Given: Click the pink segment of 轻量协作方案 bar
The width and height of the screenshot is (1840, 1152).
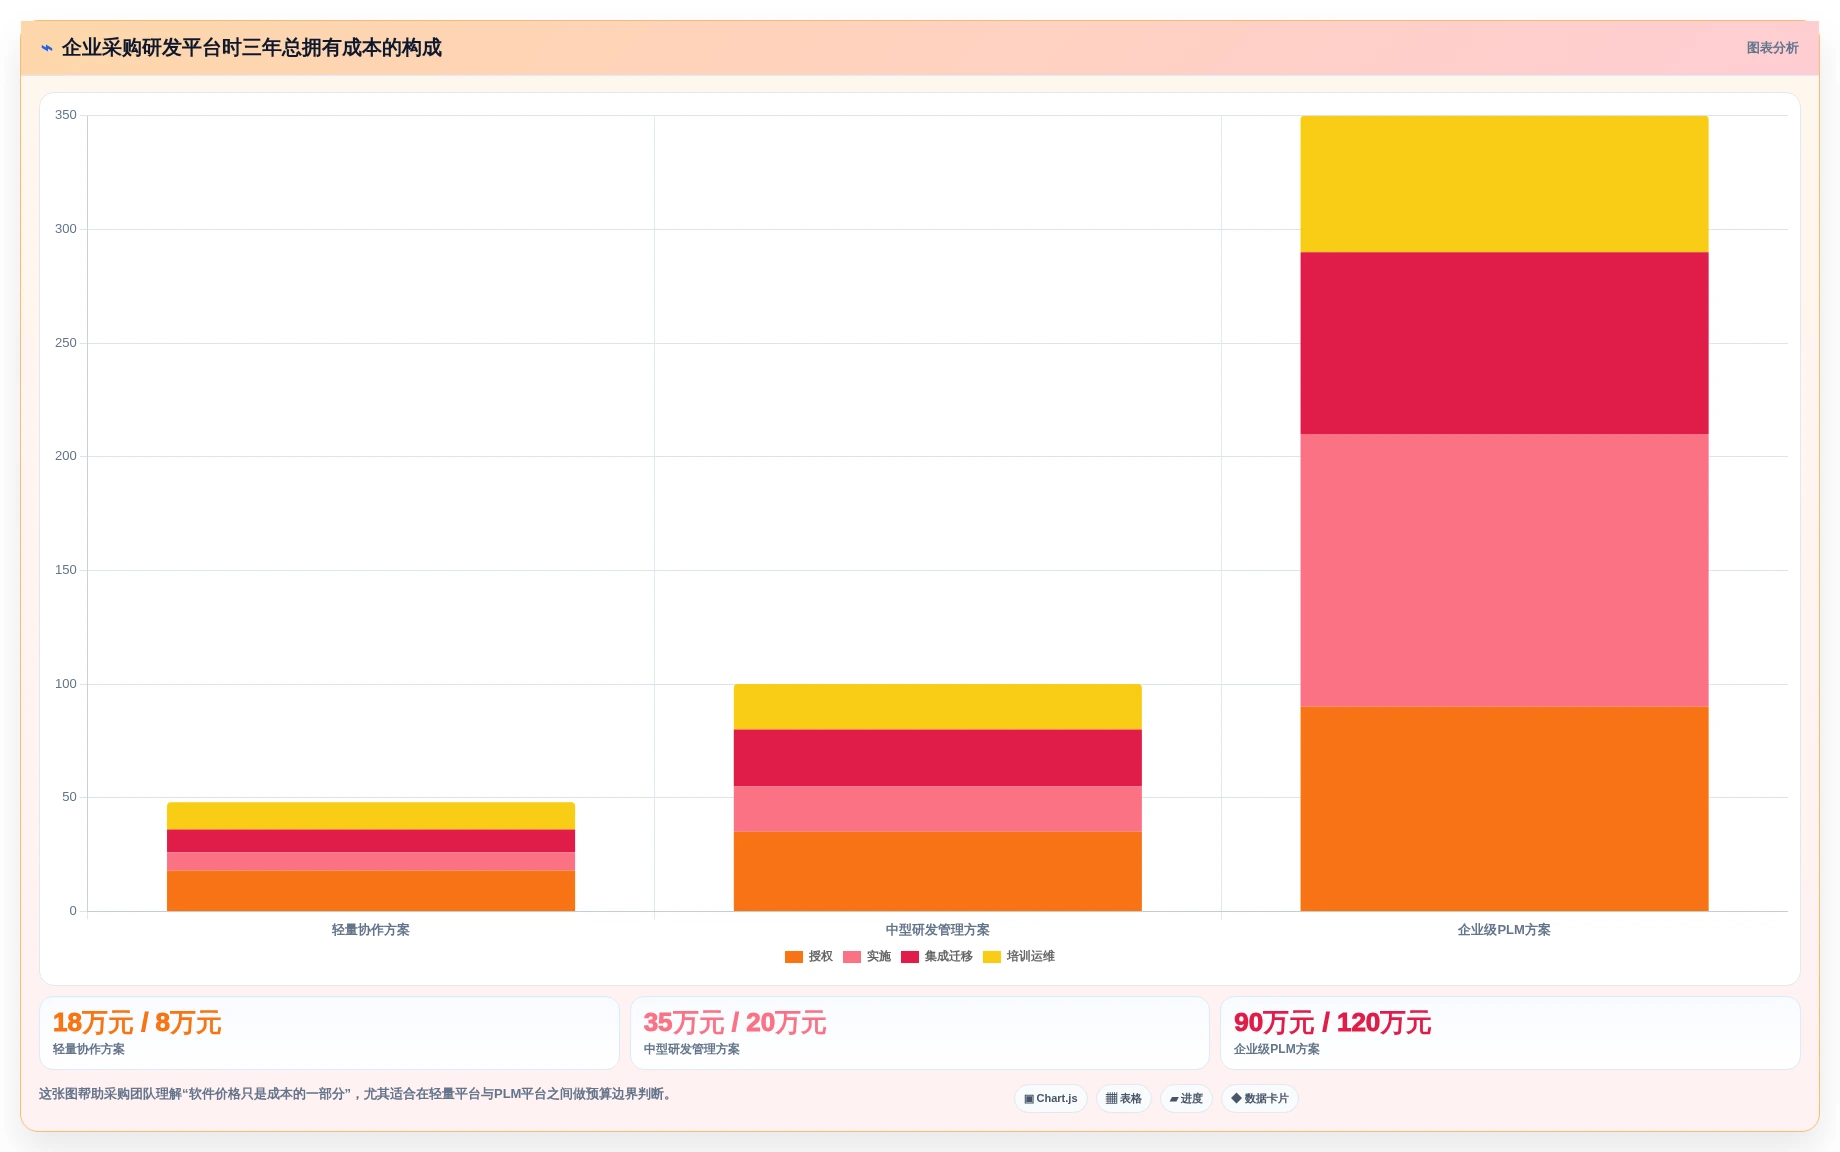Looking at the screenshot, I should tap(371, 861).
